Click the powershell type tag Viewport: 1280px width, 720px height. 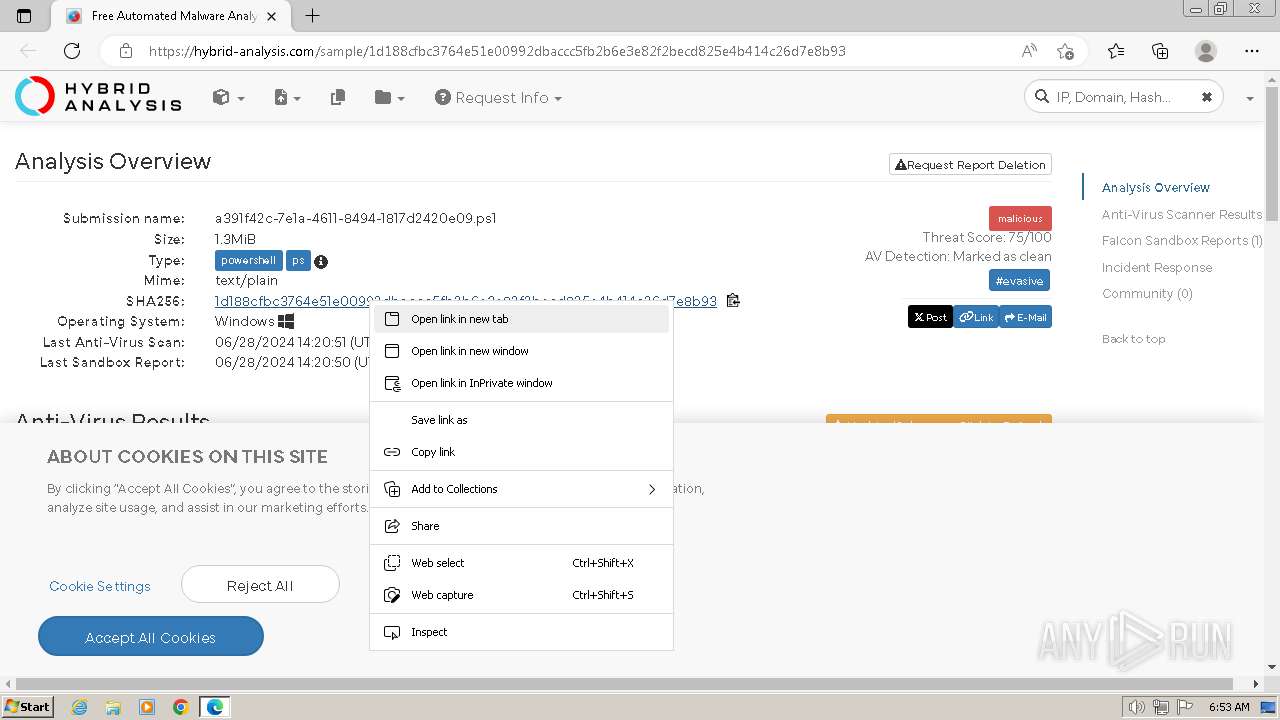(x=249, y=260)
